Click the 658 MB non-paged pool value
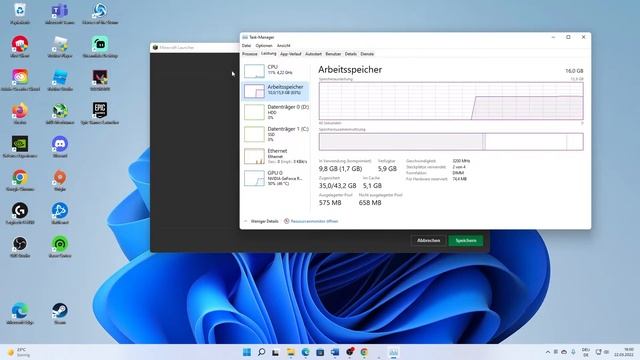The height and width of the screenshot is (360, 640). [370, 203]
